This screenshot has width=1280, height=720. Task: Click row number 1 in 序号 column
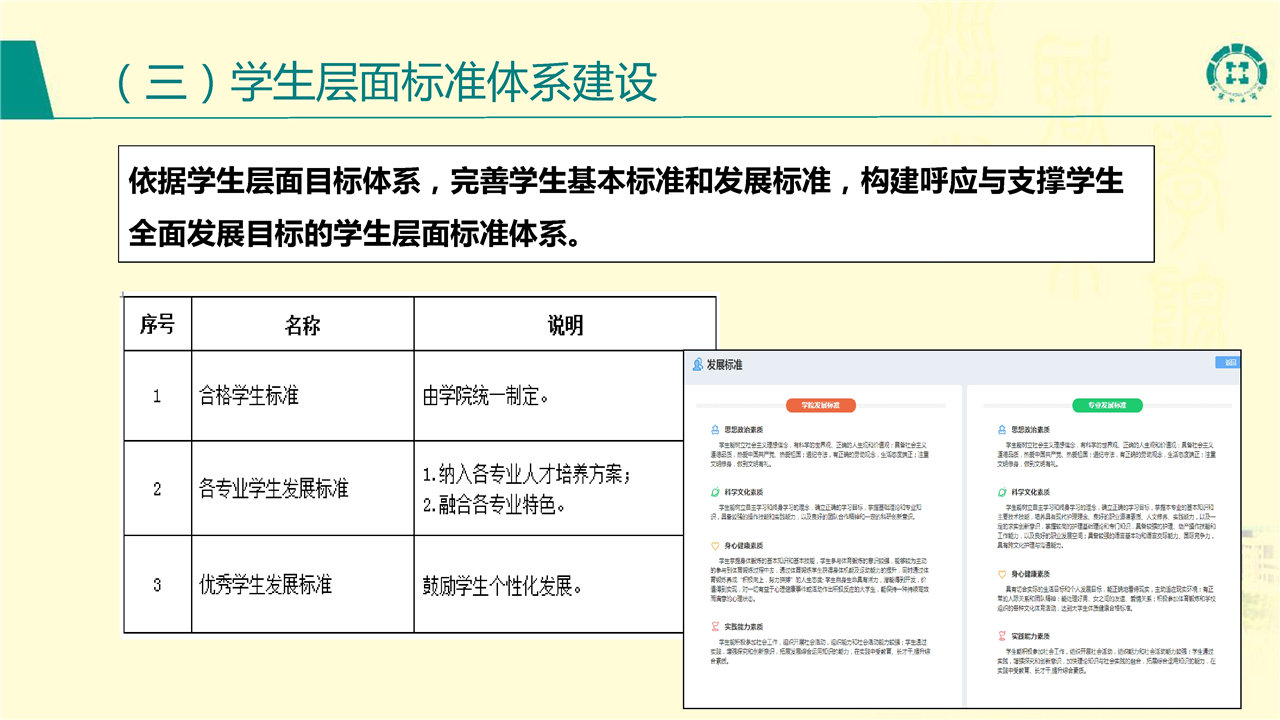pyautogui.click(x=157, y=396)
